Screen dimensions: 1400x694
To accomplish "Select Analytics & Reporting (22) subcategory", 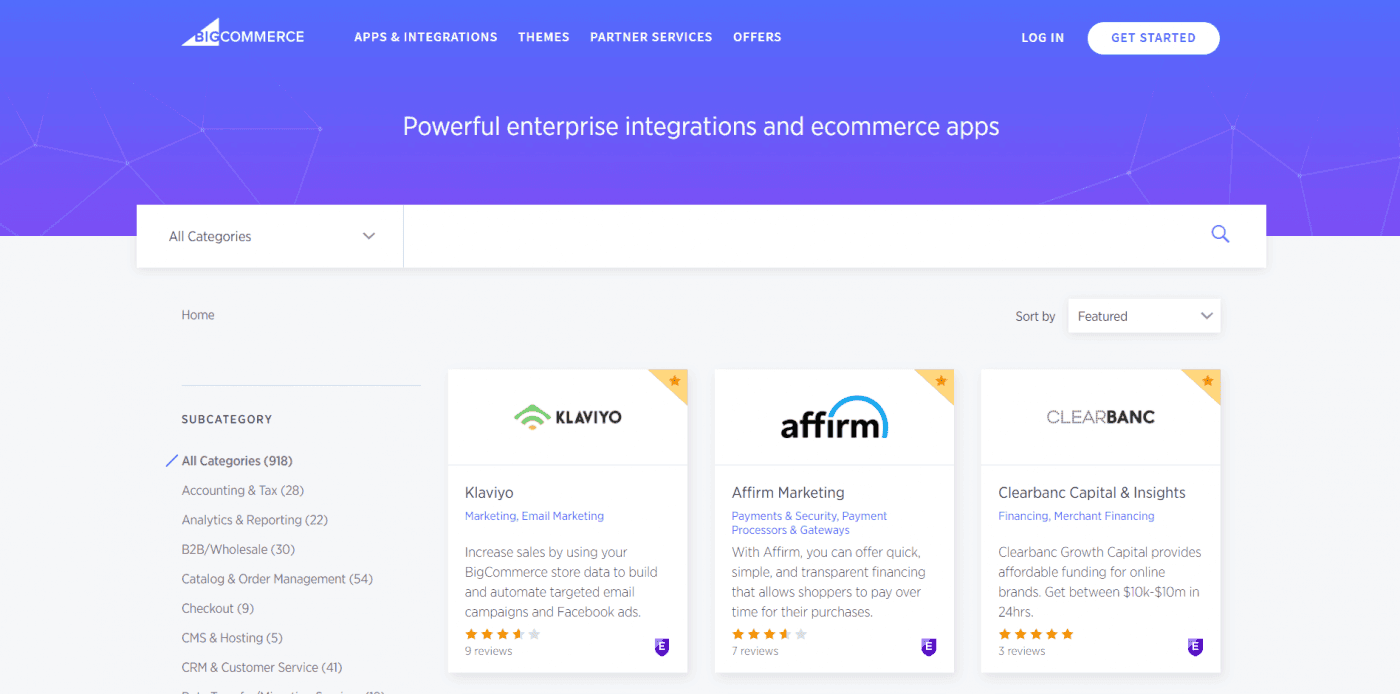I will [x=255, y=520].
